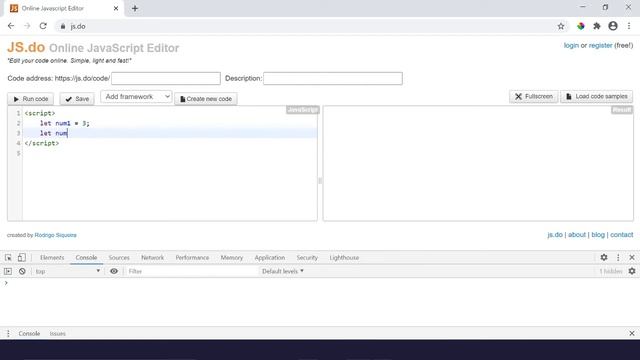Open the drawer three-dot menu

tap(8, 333)
